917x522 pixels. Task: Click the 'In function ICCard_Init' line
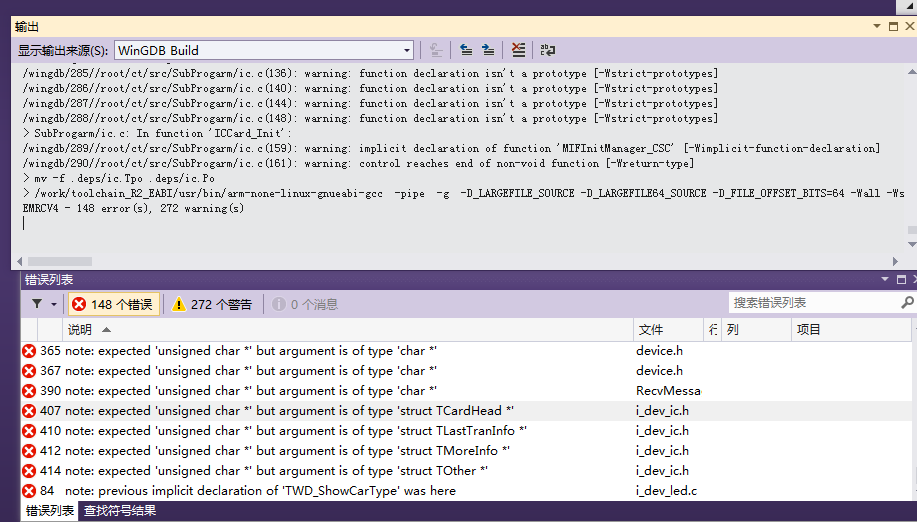click(157, 133)
